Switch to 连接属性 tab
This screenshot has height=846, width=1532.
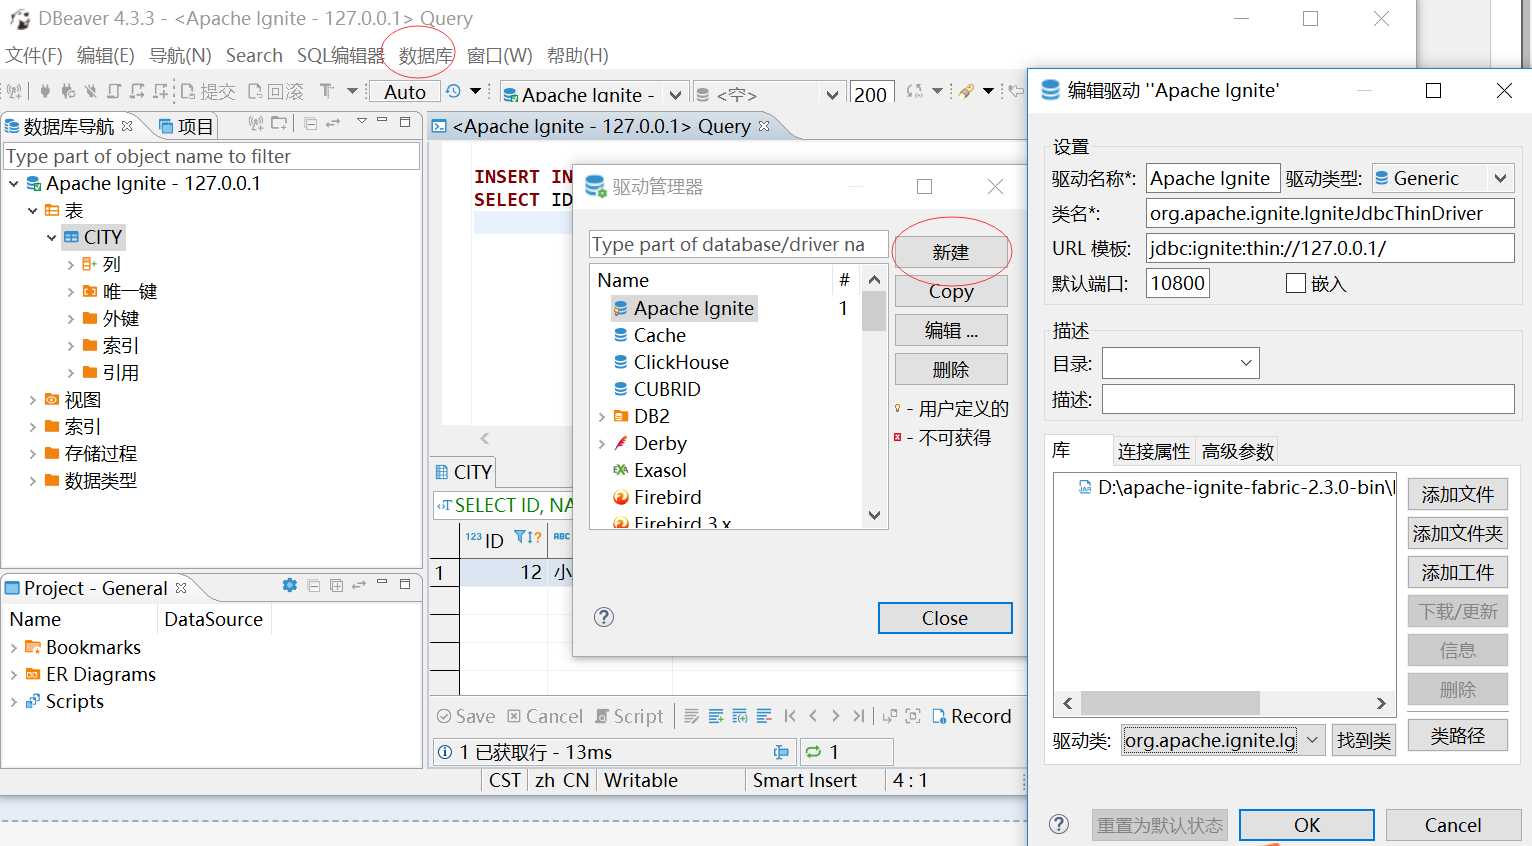pyautogui.click(x=1154, y=452)
